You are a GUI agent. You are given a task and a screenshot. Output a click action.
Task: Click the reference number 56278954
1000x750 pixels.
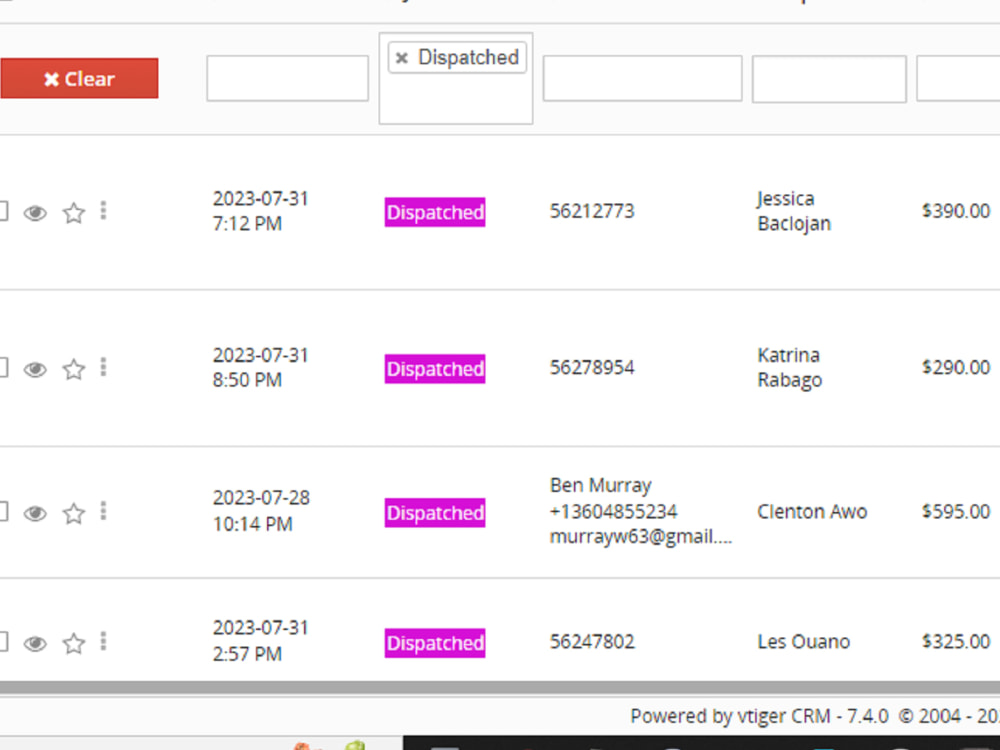(x=592, y=367)
